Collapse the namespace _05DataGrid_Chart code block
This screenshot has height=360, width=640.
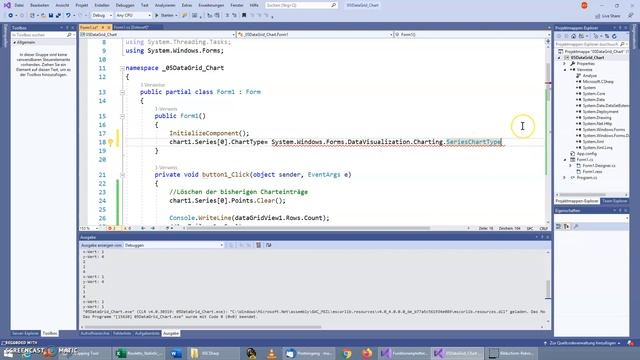tap(122, 68)
